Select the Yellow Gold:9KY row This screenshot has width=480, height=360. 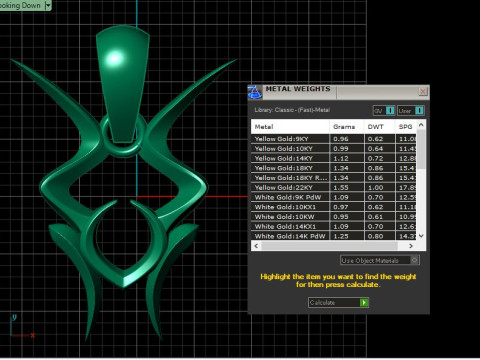click(333, 139)
